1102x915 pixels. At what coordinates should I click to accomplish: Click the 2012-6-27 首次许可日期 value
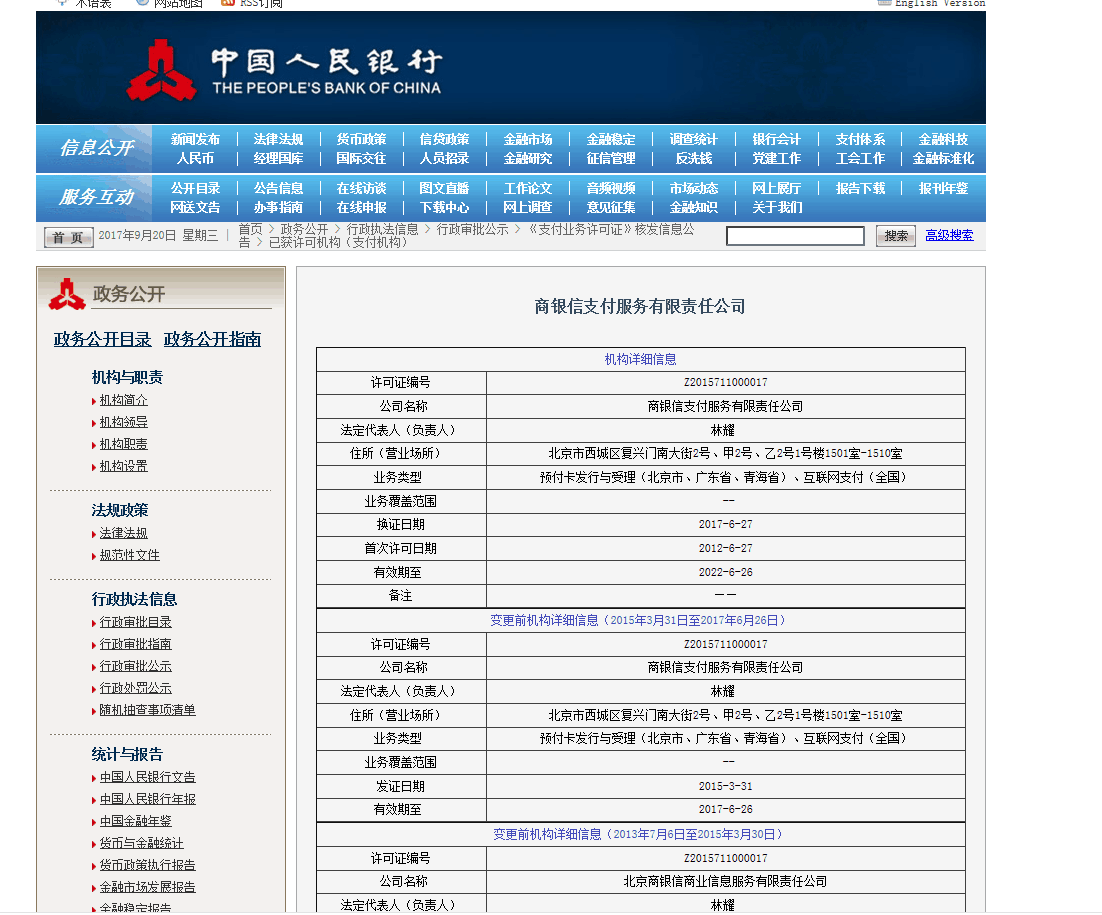pyautogui.click(x=725, y=548)
